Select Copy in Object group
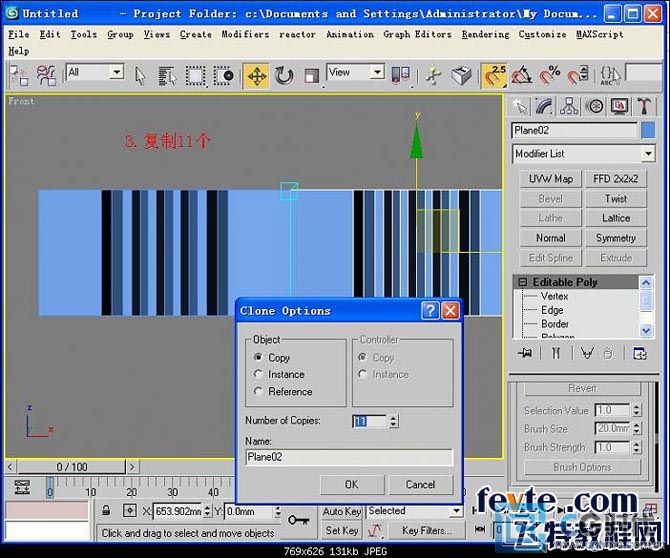The image size is (670, 558). coord(272,357)
